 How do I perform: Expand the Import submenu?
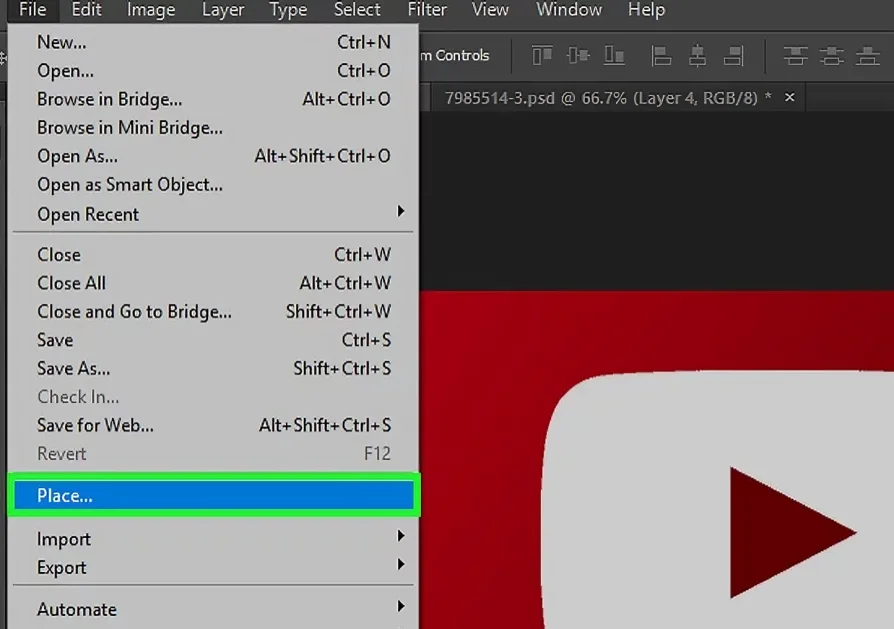coord(214,539)
